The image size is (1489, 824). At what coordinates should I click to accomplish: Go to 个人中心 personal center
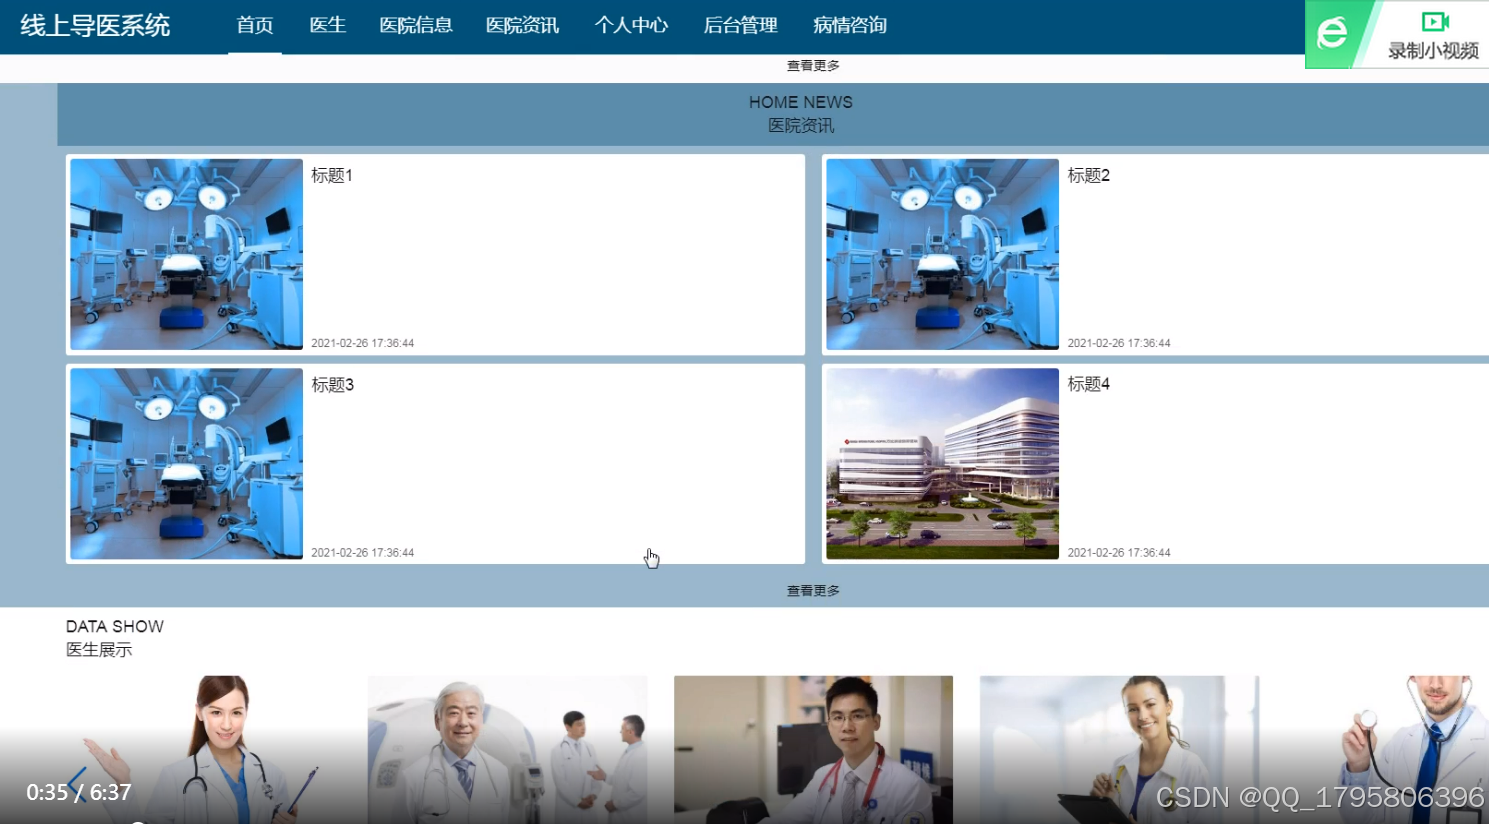(x=631, y=26)
